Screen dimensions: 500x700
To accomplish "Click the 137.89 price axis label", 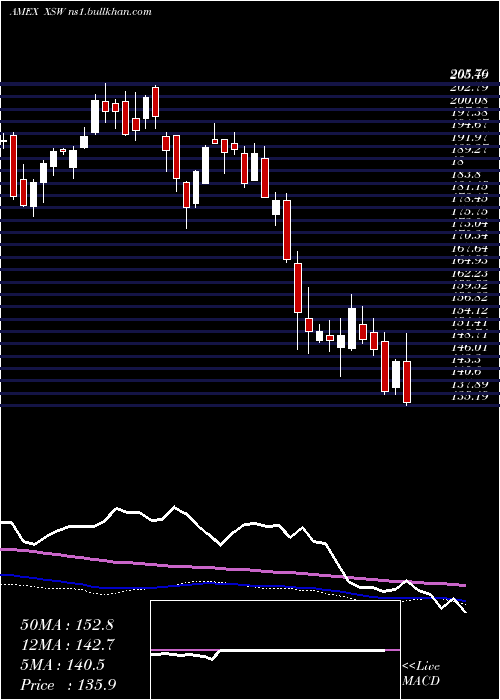I will 468,384.
